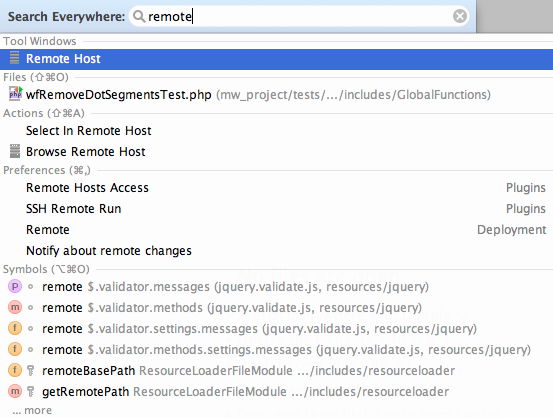Click the PHP file icon for wfRemoveDotSegmentsTest
The width and height of the screenshot is (553, 418).
(x=15, y=94)
